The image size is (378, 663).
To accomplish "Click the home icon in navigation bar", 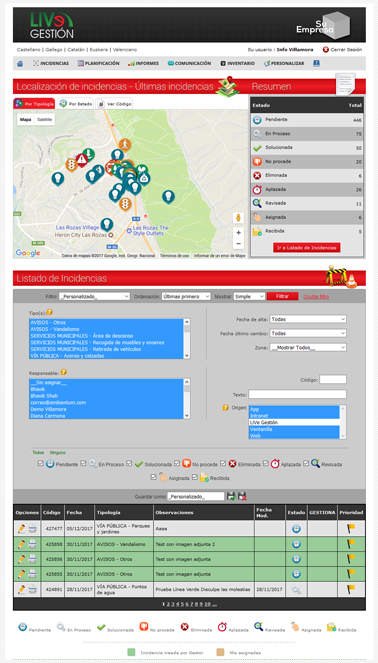I will tap(20, 64).
